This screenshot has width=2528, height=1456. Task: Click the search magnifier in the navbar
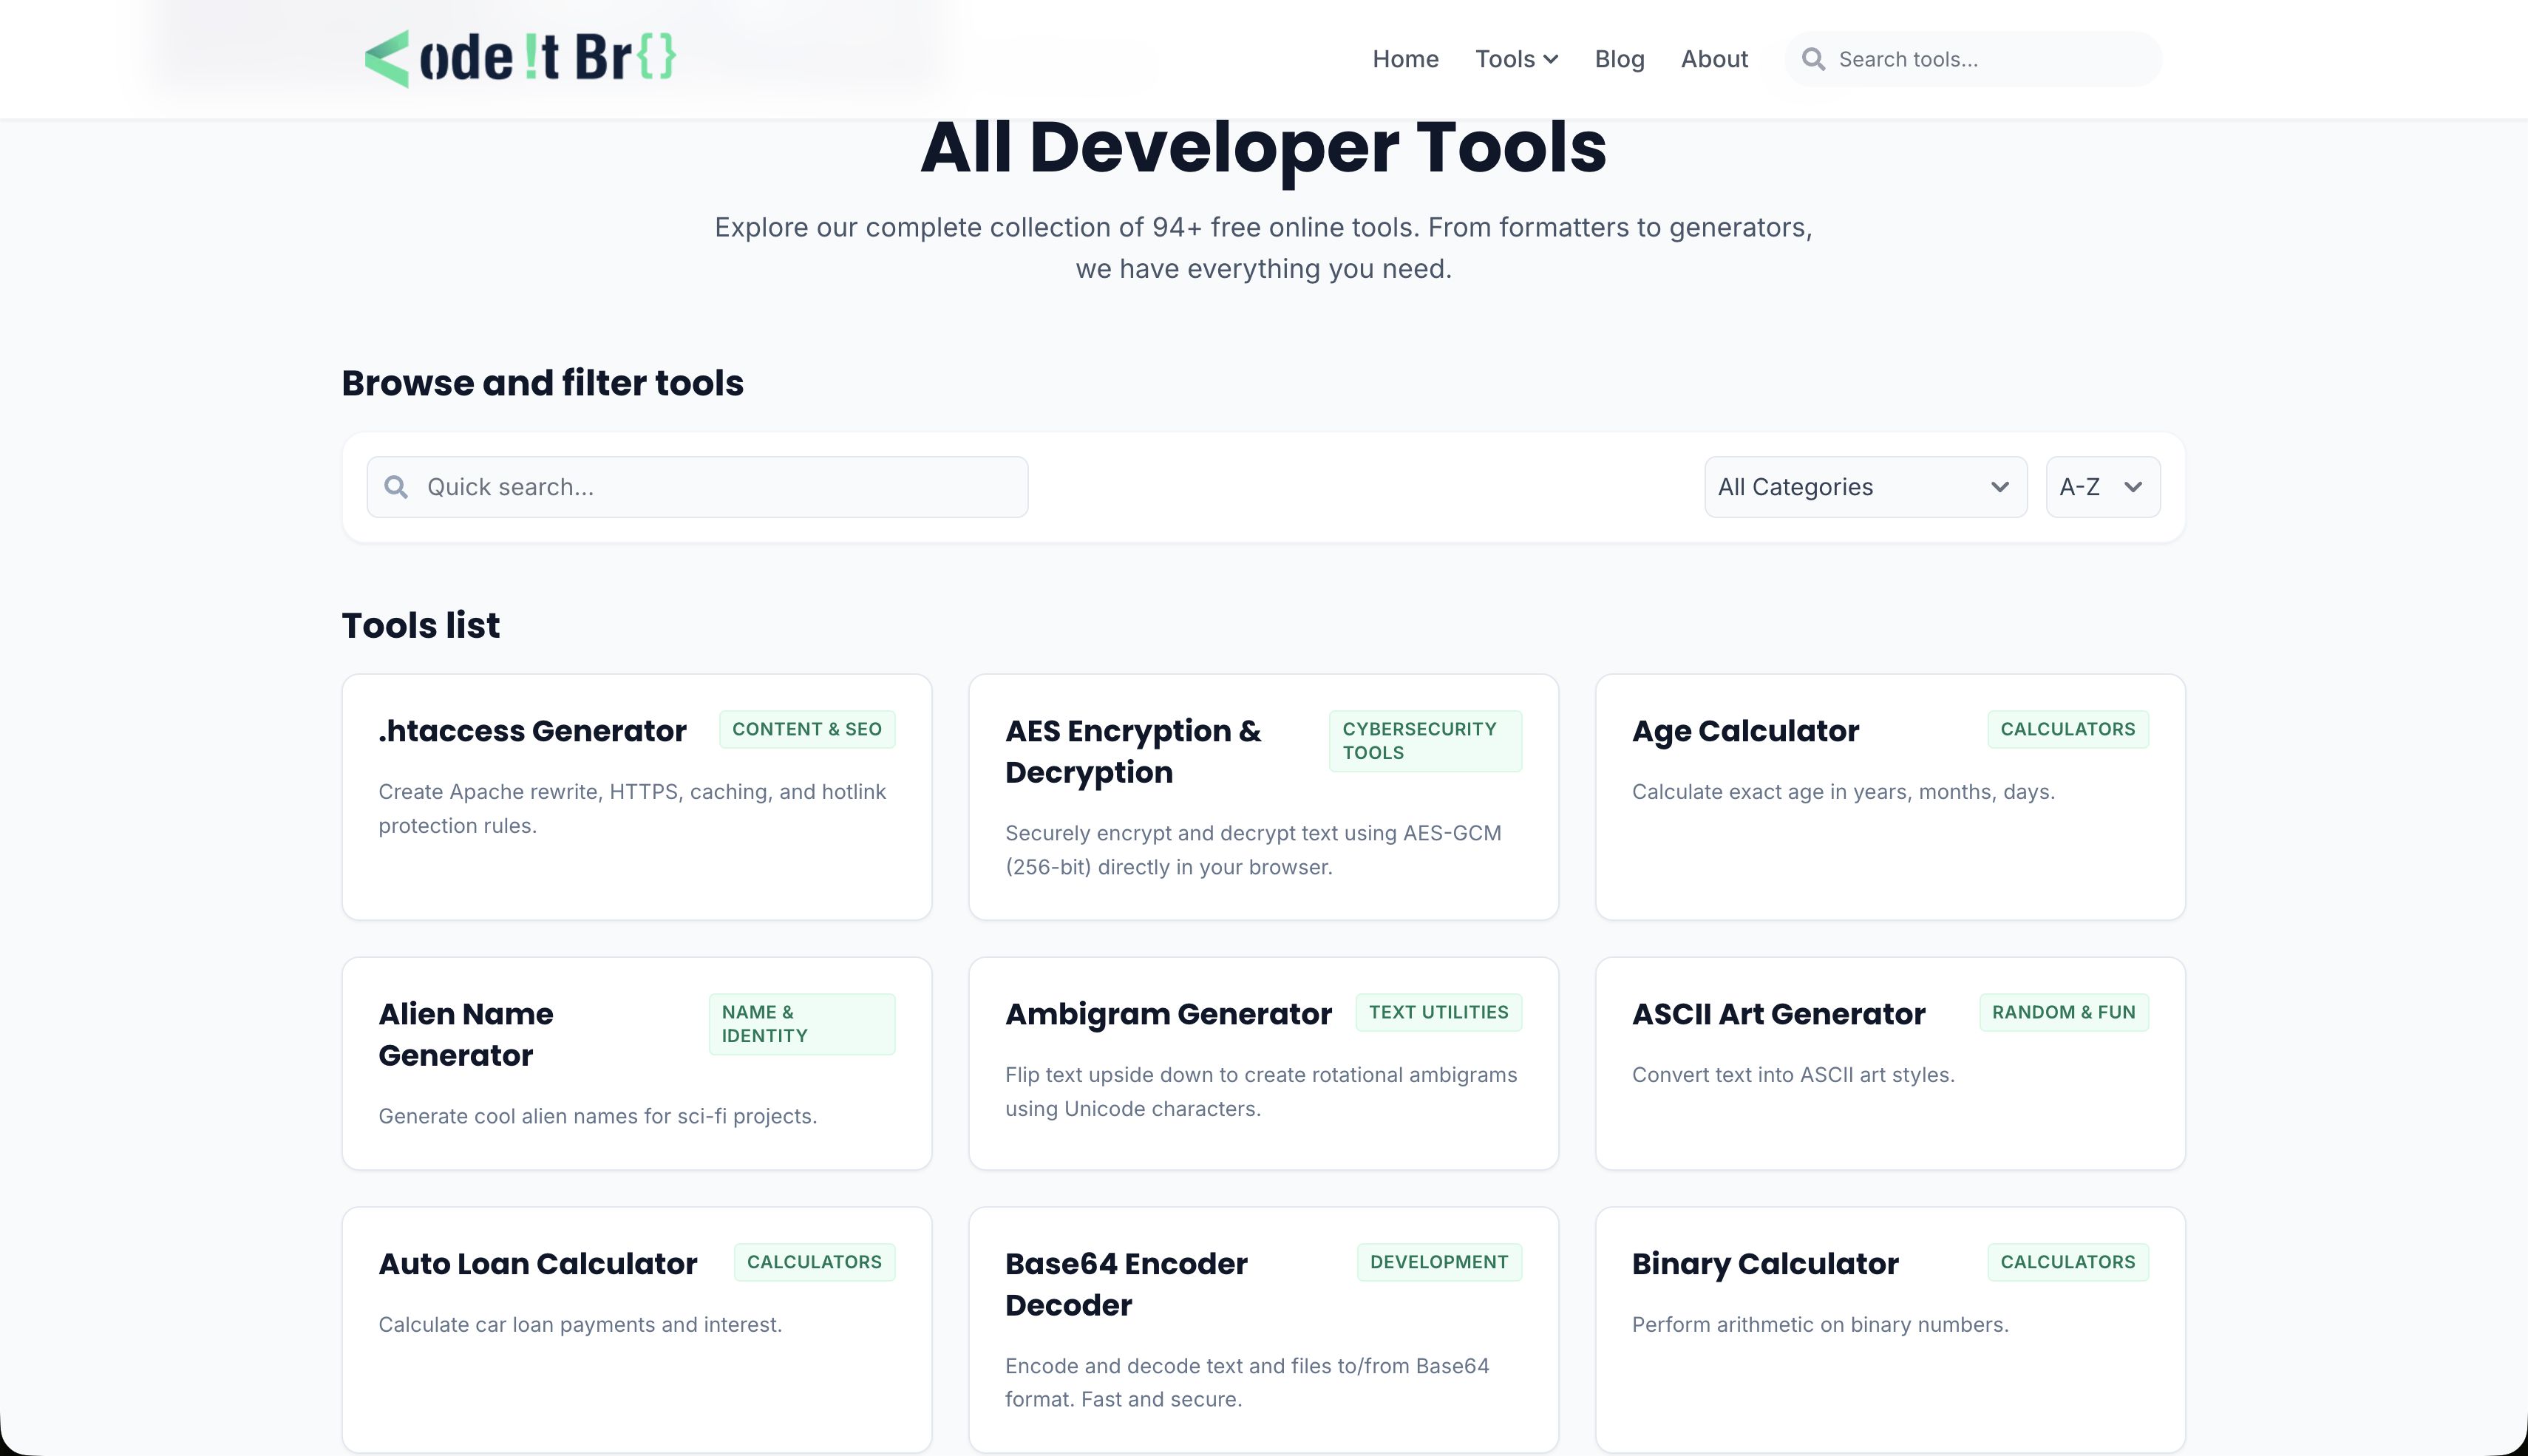tap(1813, 59)
